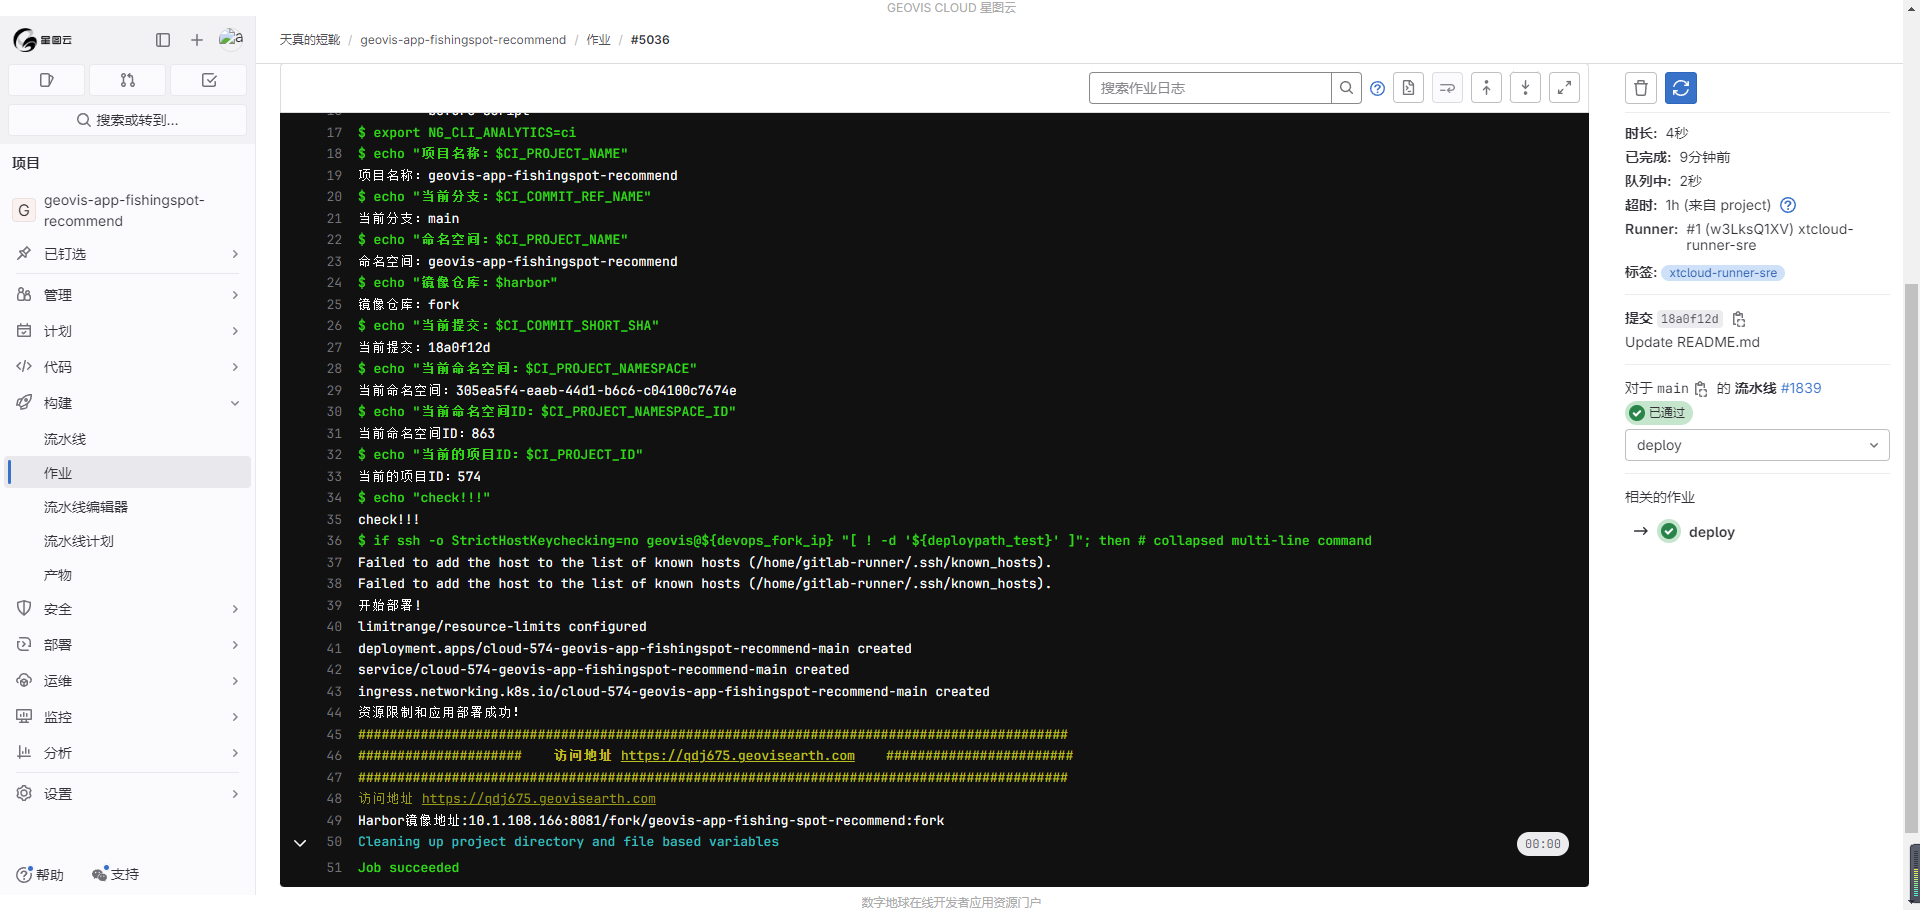Screen dimensions: 1920x910
Task: Click the 天真的短靴 breadcrumb
Action: pyautogui.click(x=310, y=40)
